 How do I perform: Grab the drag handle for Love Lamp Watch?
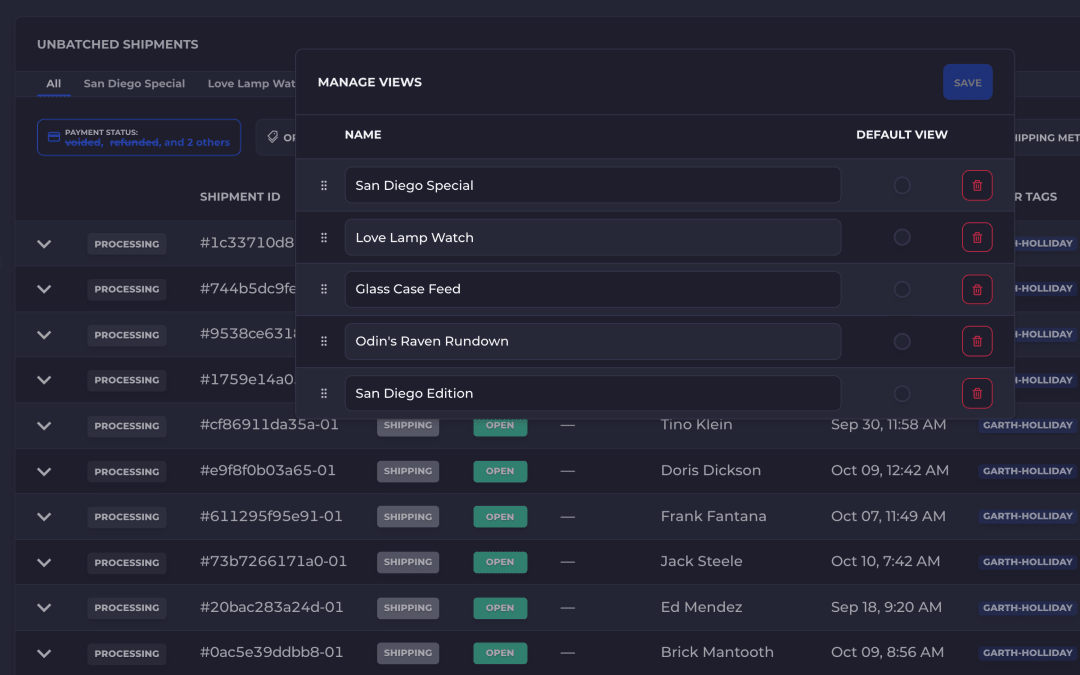click(x=324, y=238)
